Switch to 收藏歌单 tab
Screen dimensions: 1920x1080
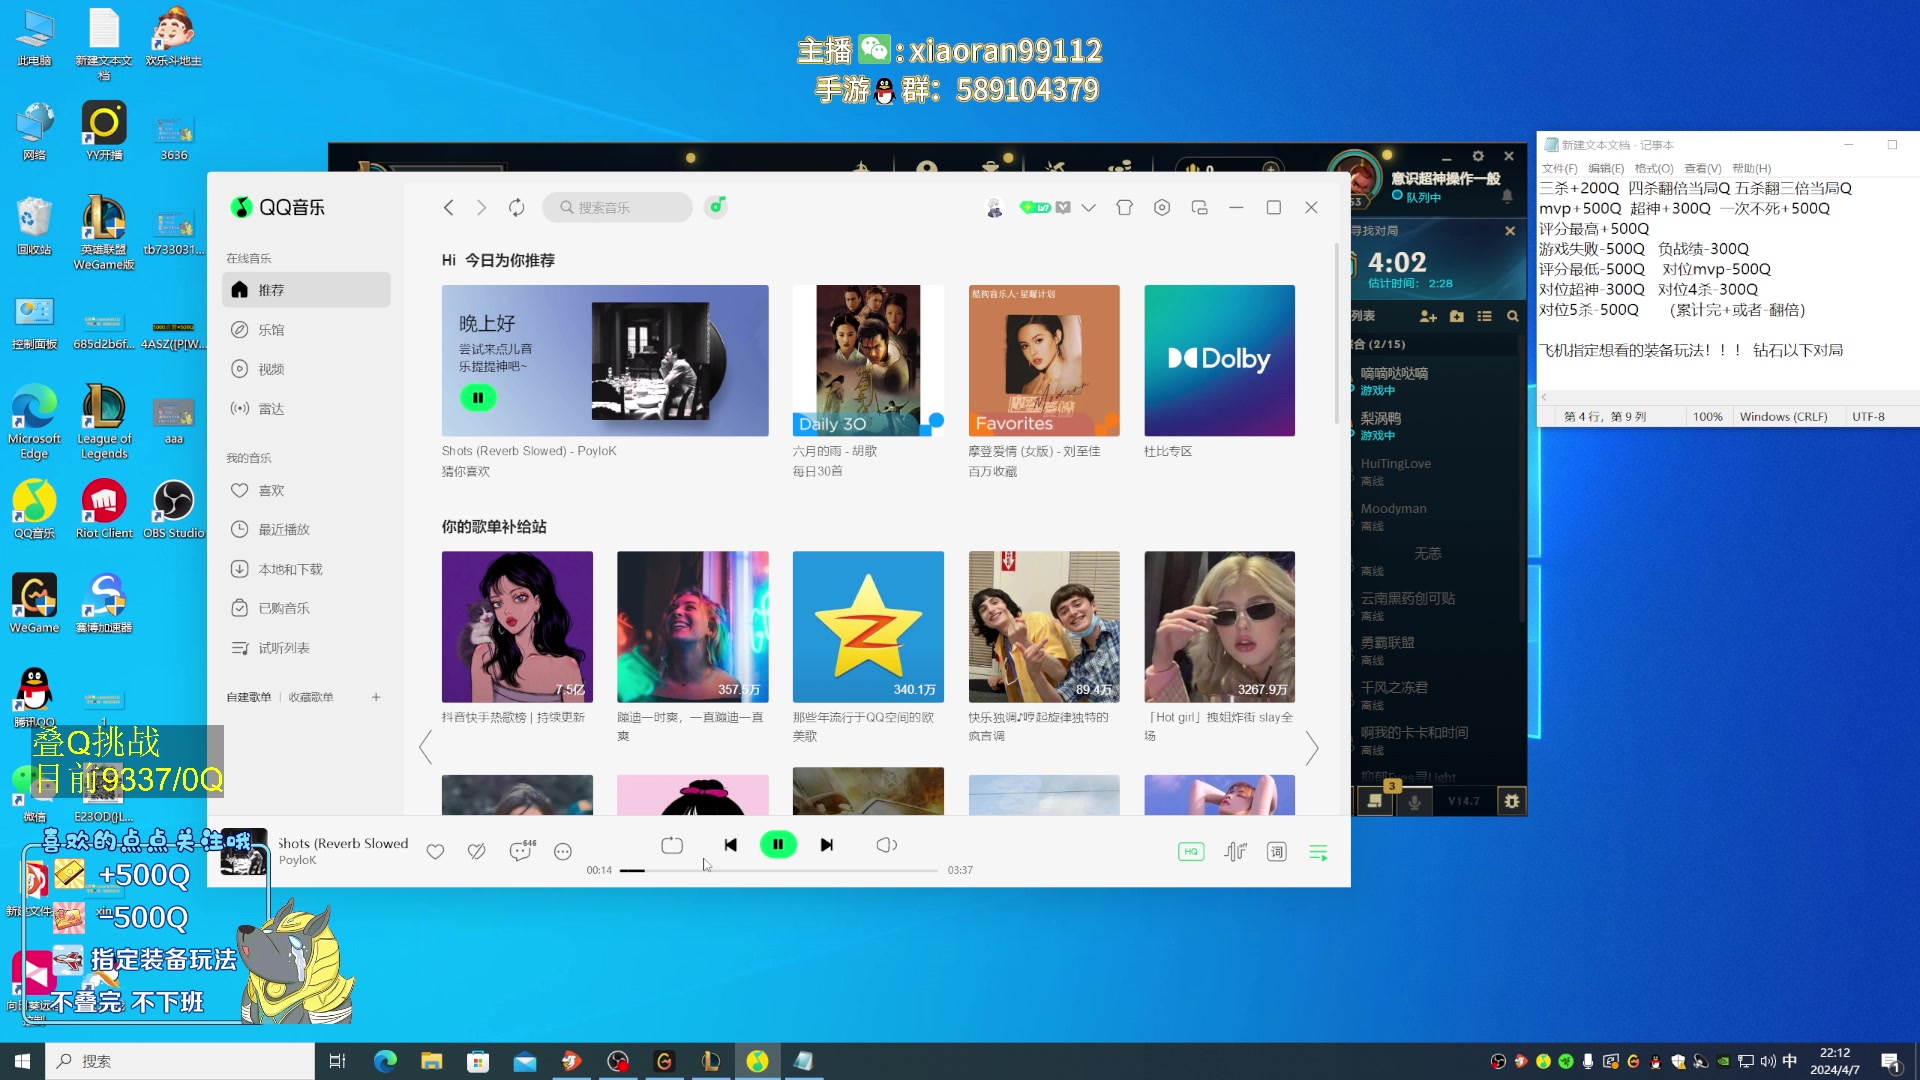tap(311, 697)
